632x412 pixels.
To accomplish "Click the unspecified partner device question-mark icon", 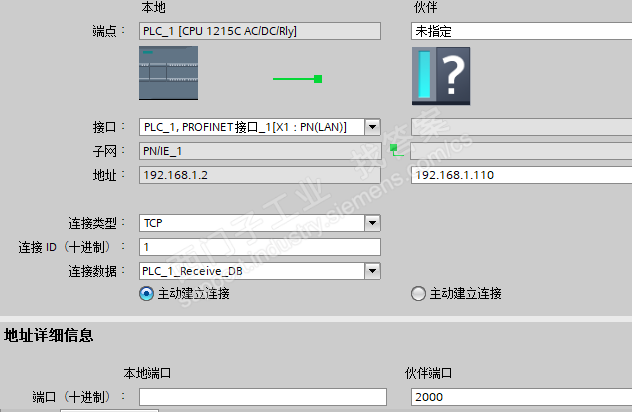I will click(441, 76).
